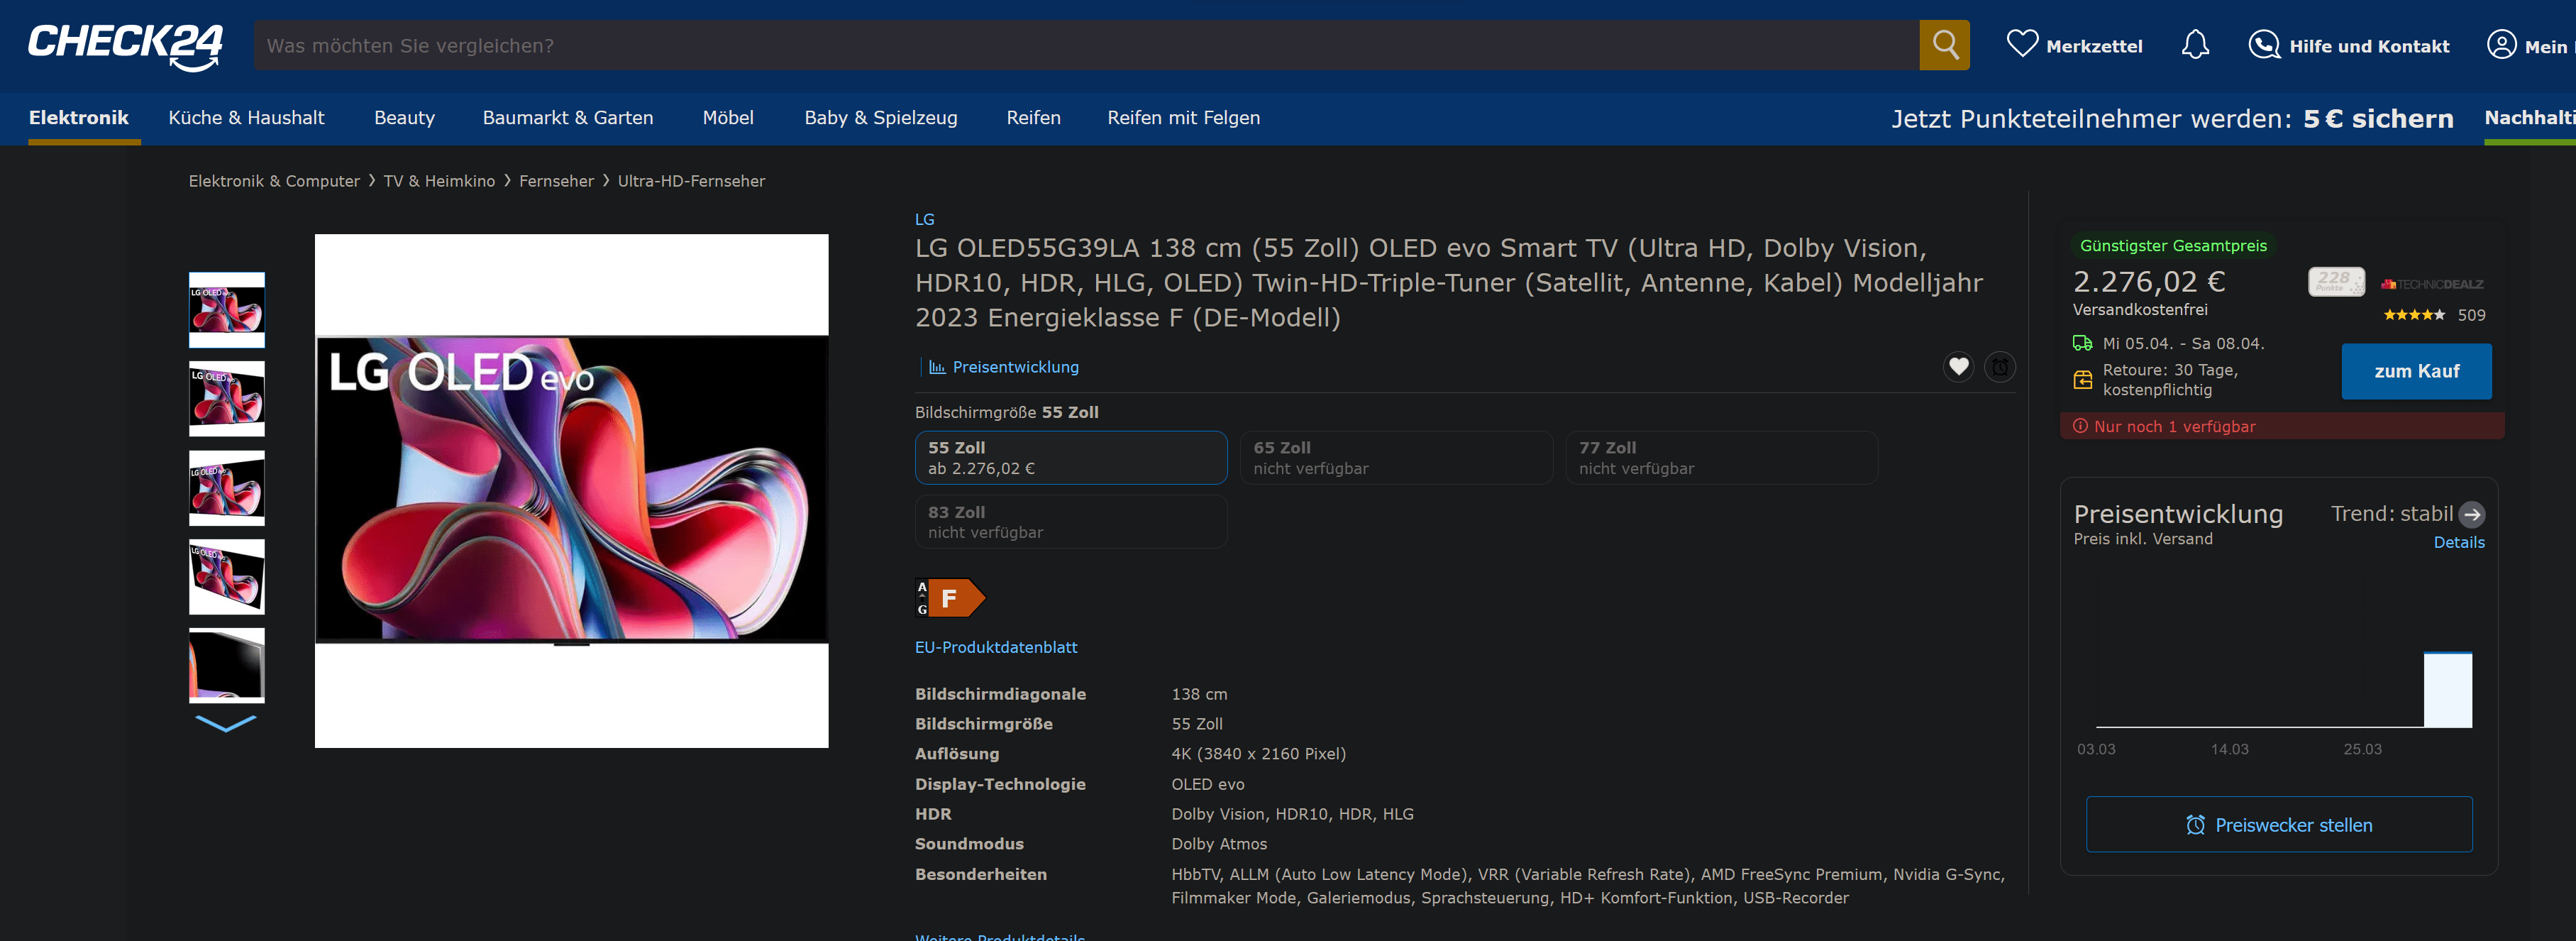This screenshot has width=2576, height=941.
Task: Open Reifen category
Action: click(x=1033, y=118)
